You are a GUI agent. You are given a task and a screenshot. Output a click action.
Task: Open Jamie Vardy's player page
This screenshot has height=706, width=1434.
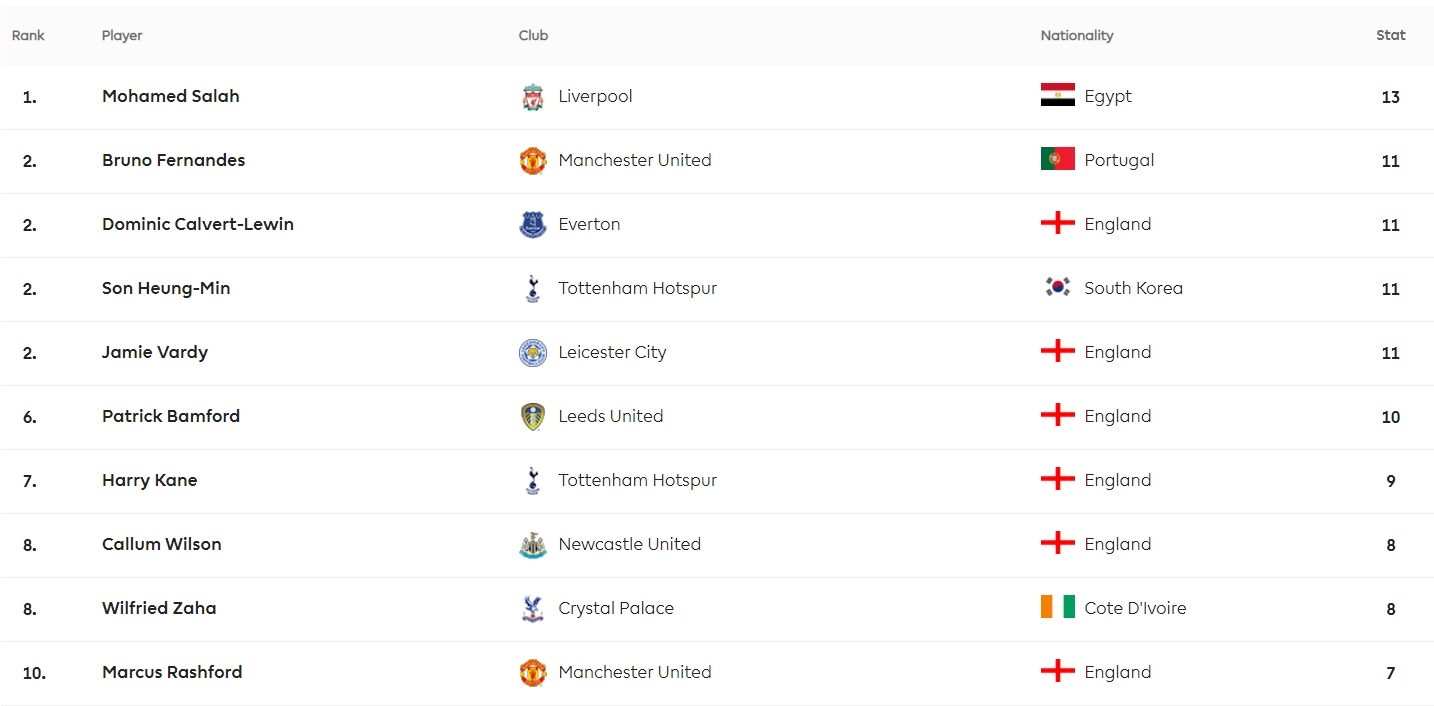155,352
